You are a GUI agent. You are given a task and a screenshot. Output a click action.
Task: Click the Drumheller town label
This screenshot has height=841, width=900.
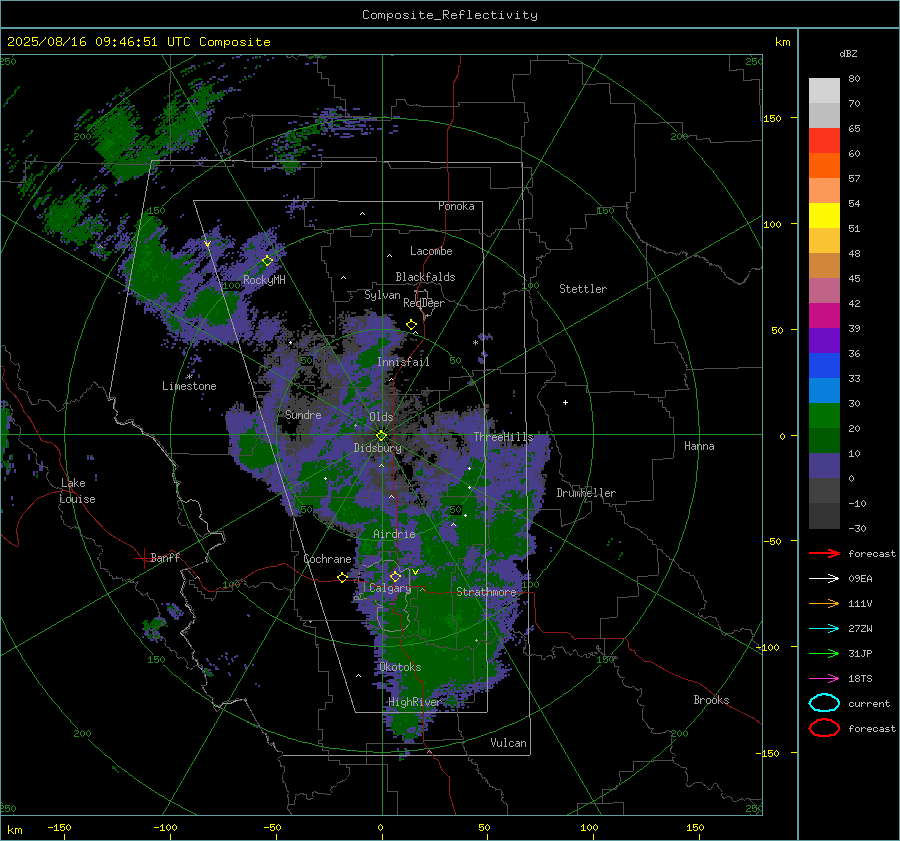pos(586,493)
